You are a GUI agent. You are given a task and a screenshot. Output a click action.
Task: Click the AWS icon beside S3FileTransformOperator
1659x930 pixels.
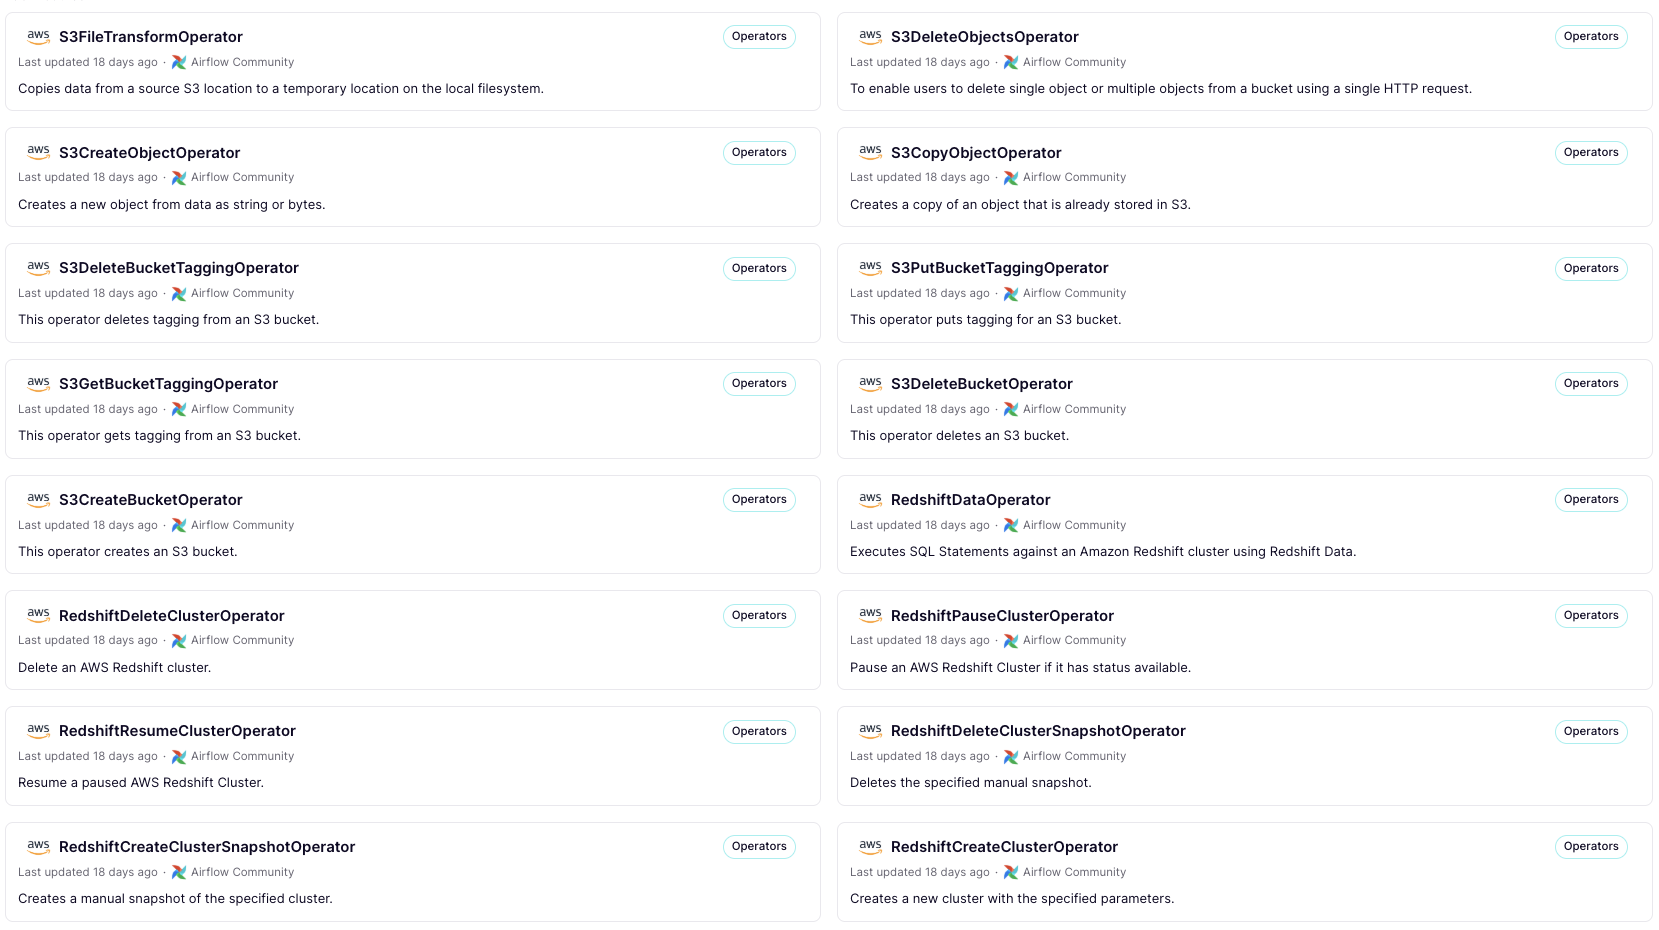38,37
